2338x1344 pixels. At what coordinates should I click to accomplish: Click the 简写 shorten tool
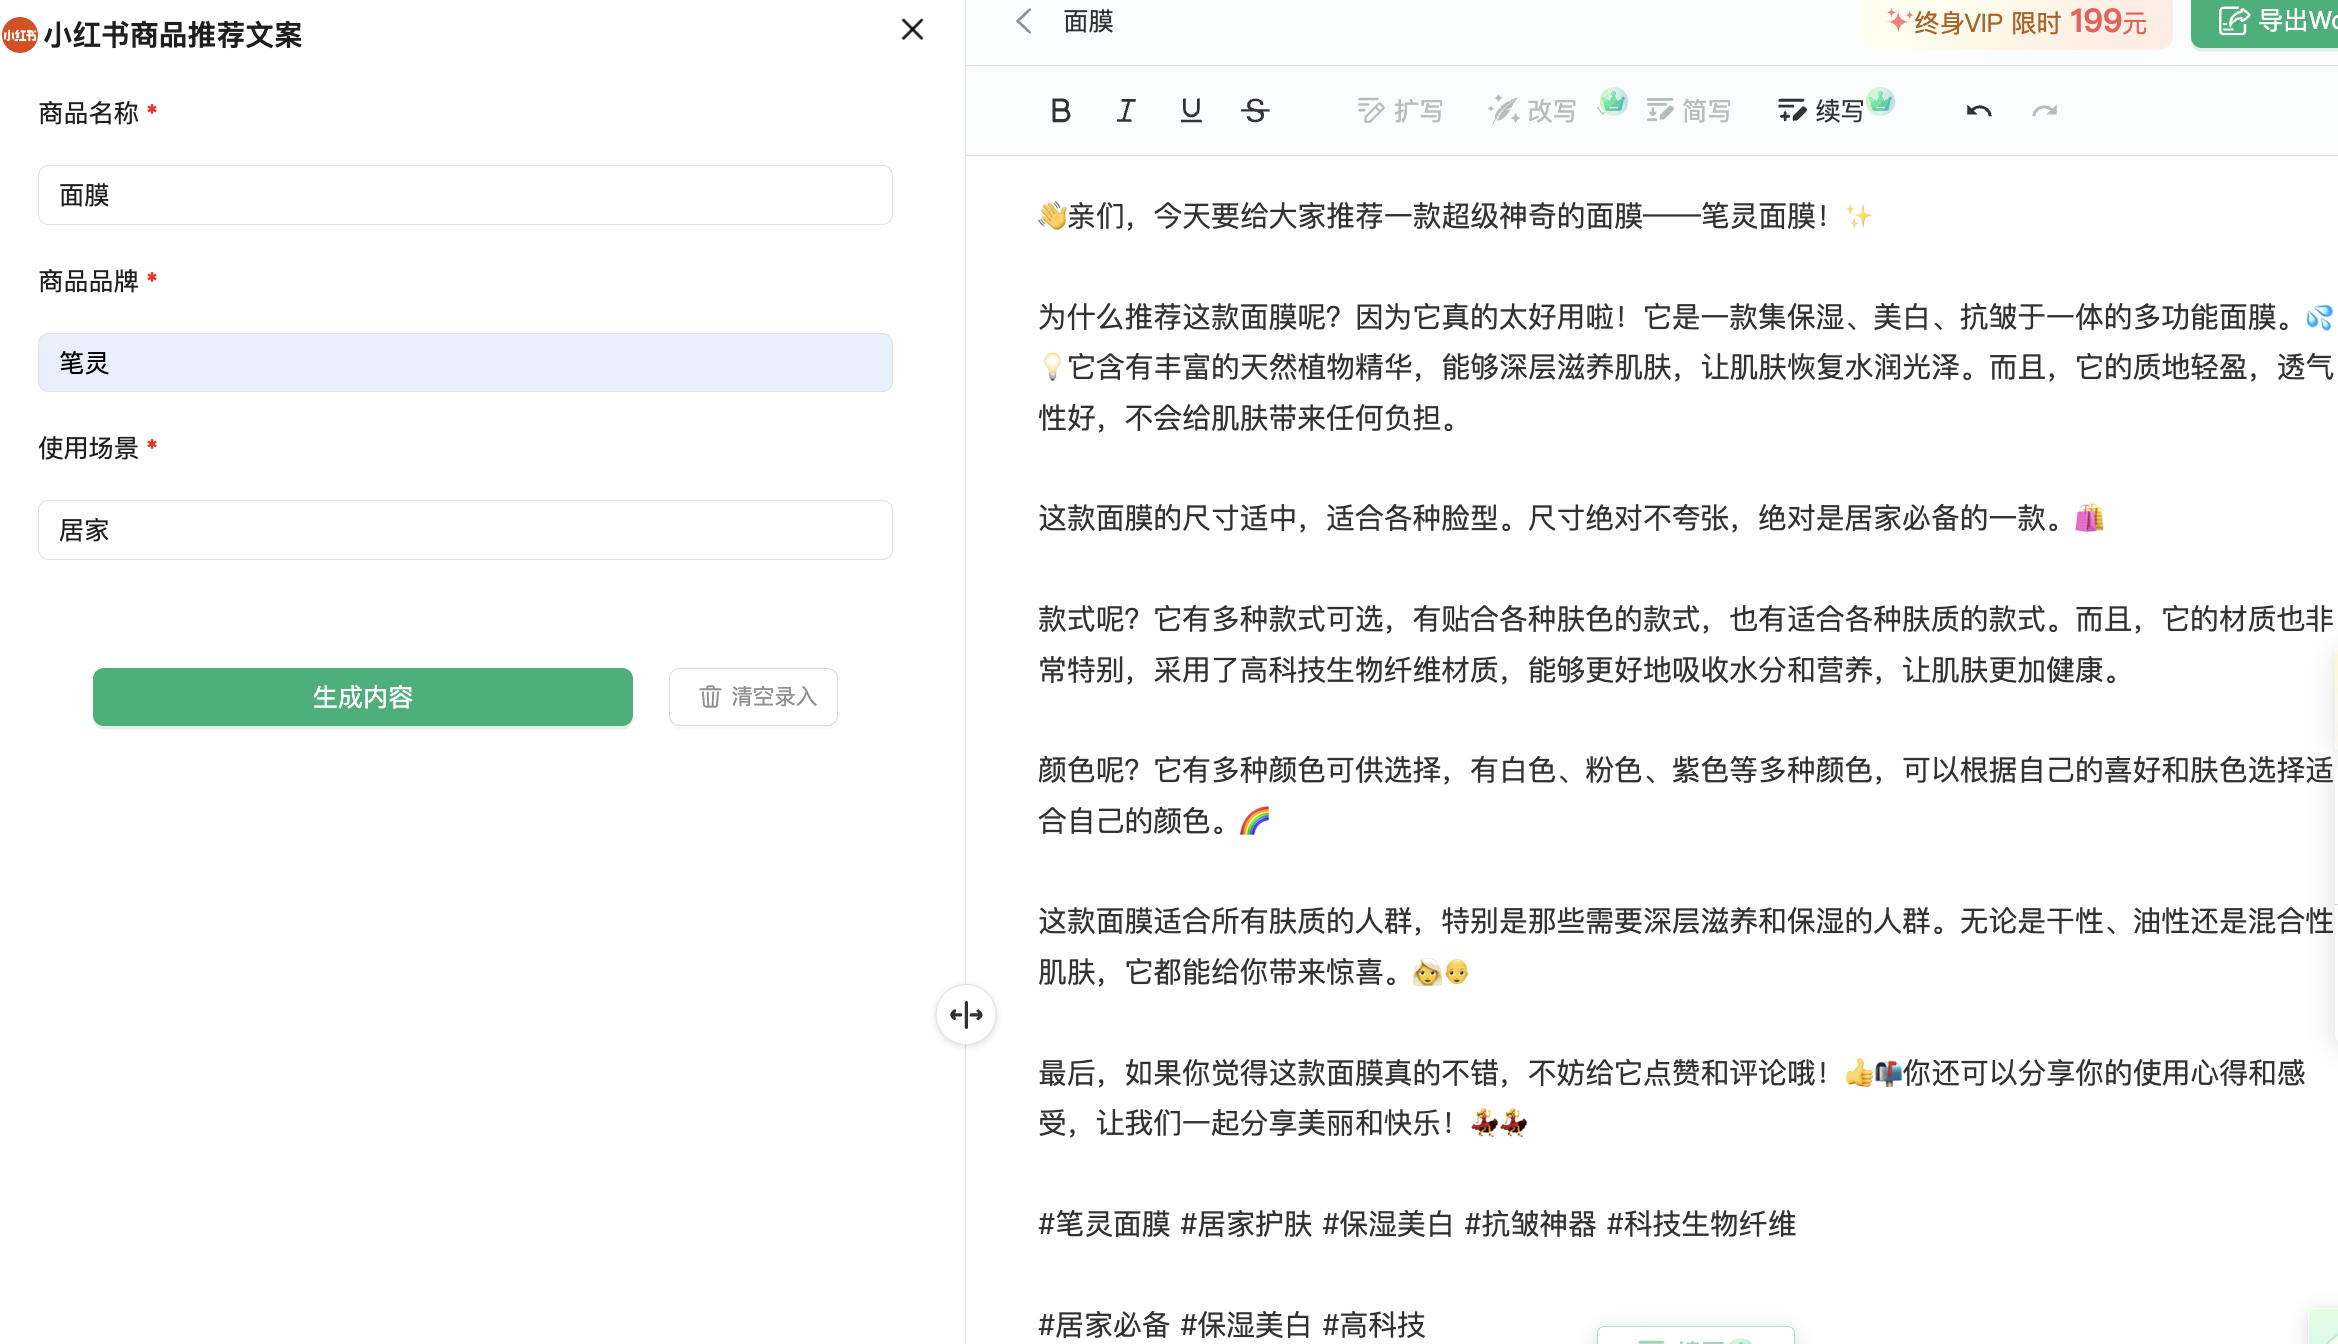tap(1688, 111)
